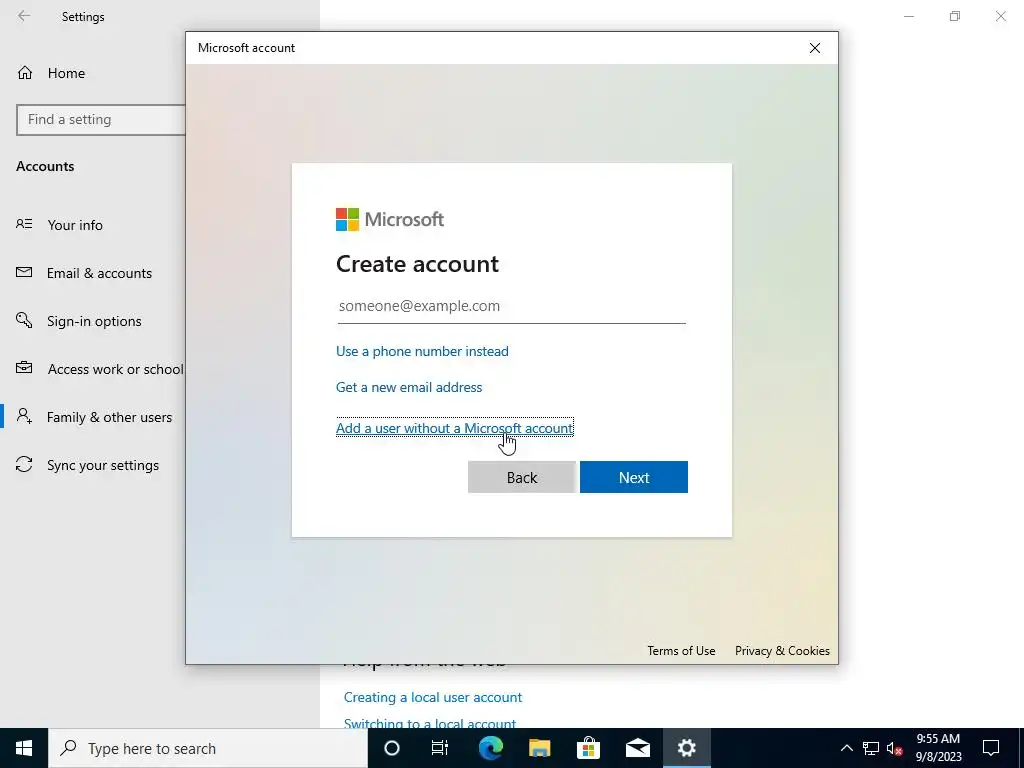Open File Explorer from taskbar
The height and width of the screenshot is (768, 1024).
click(x=539, y=748)
